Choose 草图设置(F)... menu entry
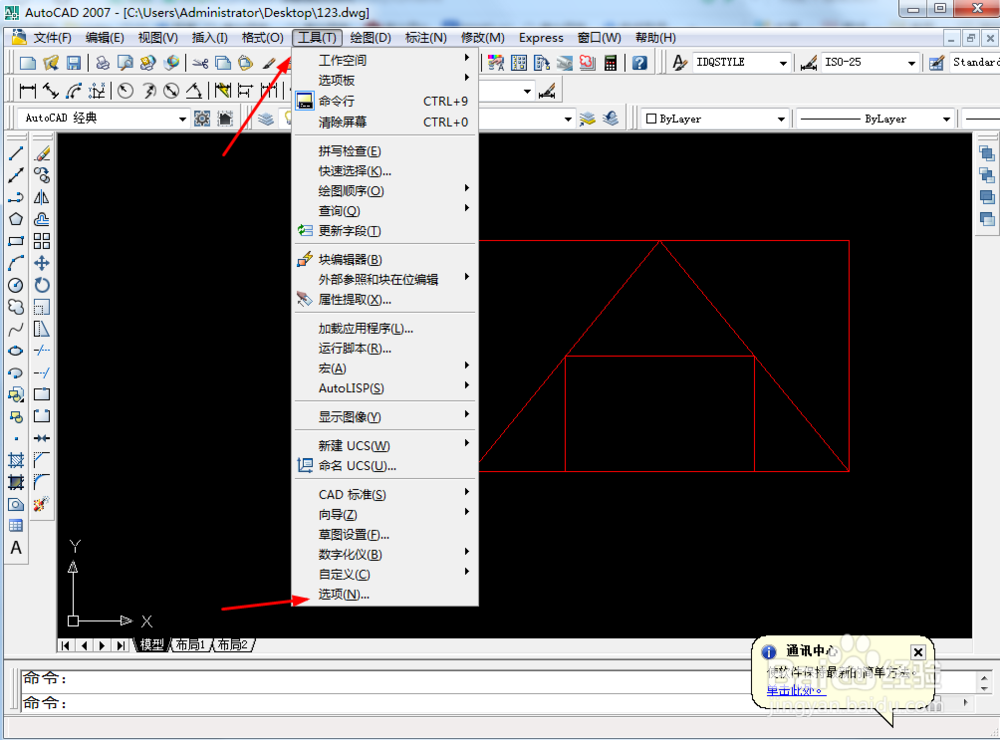 tap(385, 535)
